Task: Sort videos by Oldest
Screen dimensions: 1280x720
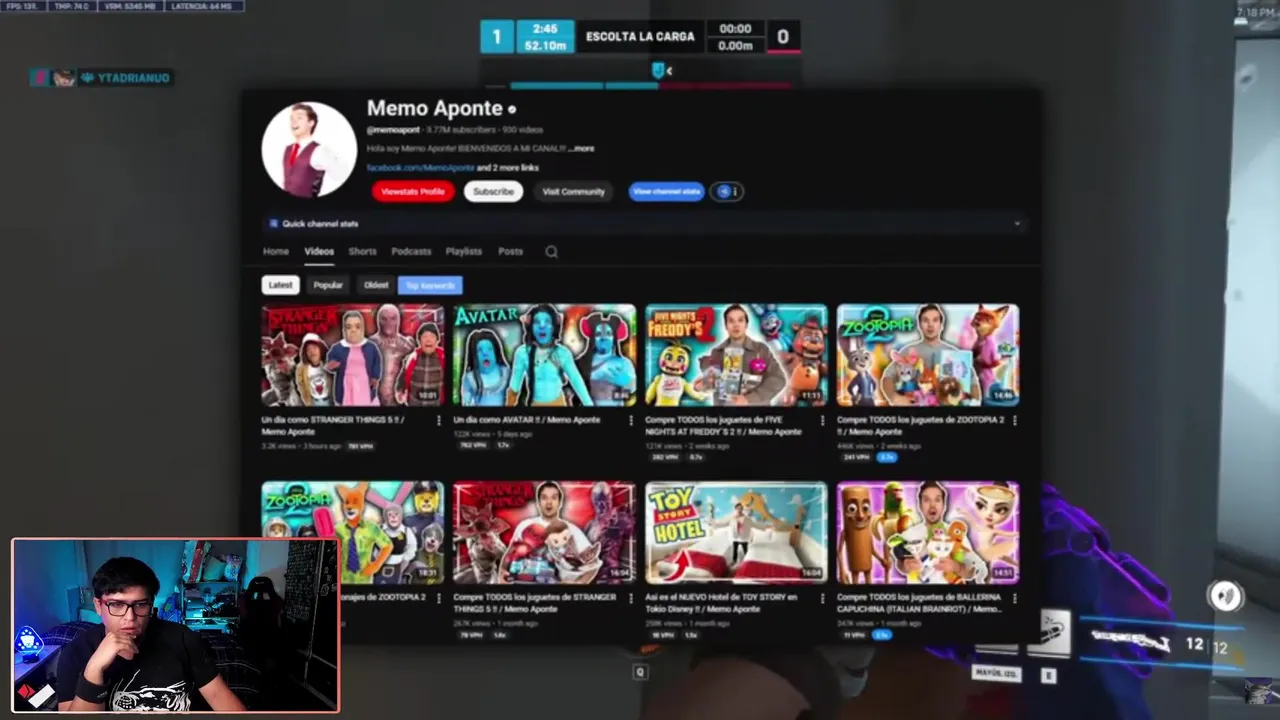Action: pos(376,285)
